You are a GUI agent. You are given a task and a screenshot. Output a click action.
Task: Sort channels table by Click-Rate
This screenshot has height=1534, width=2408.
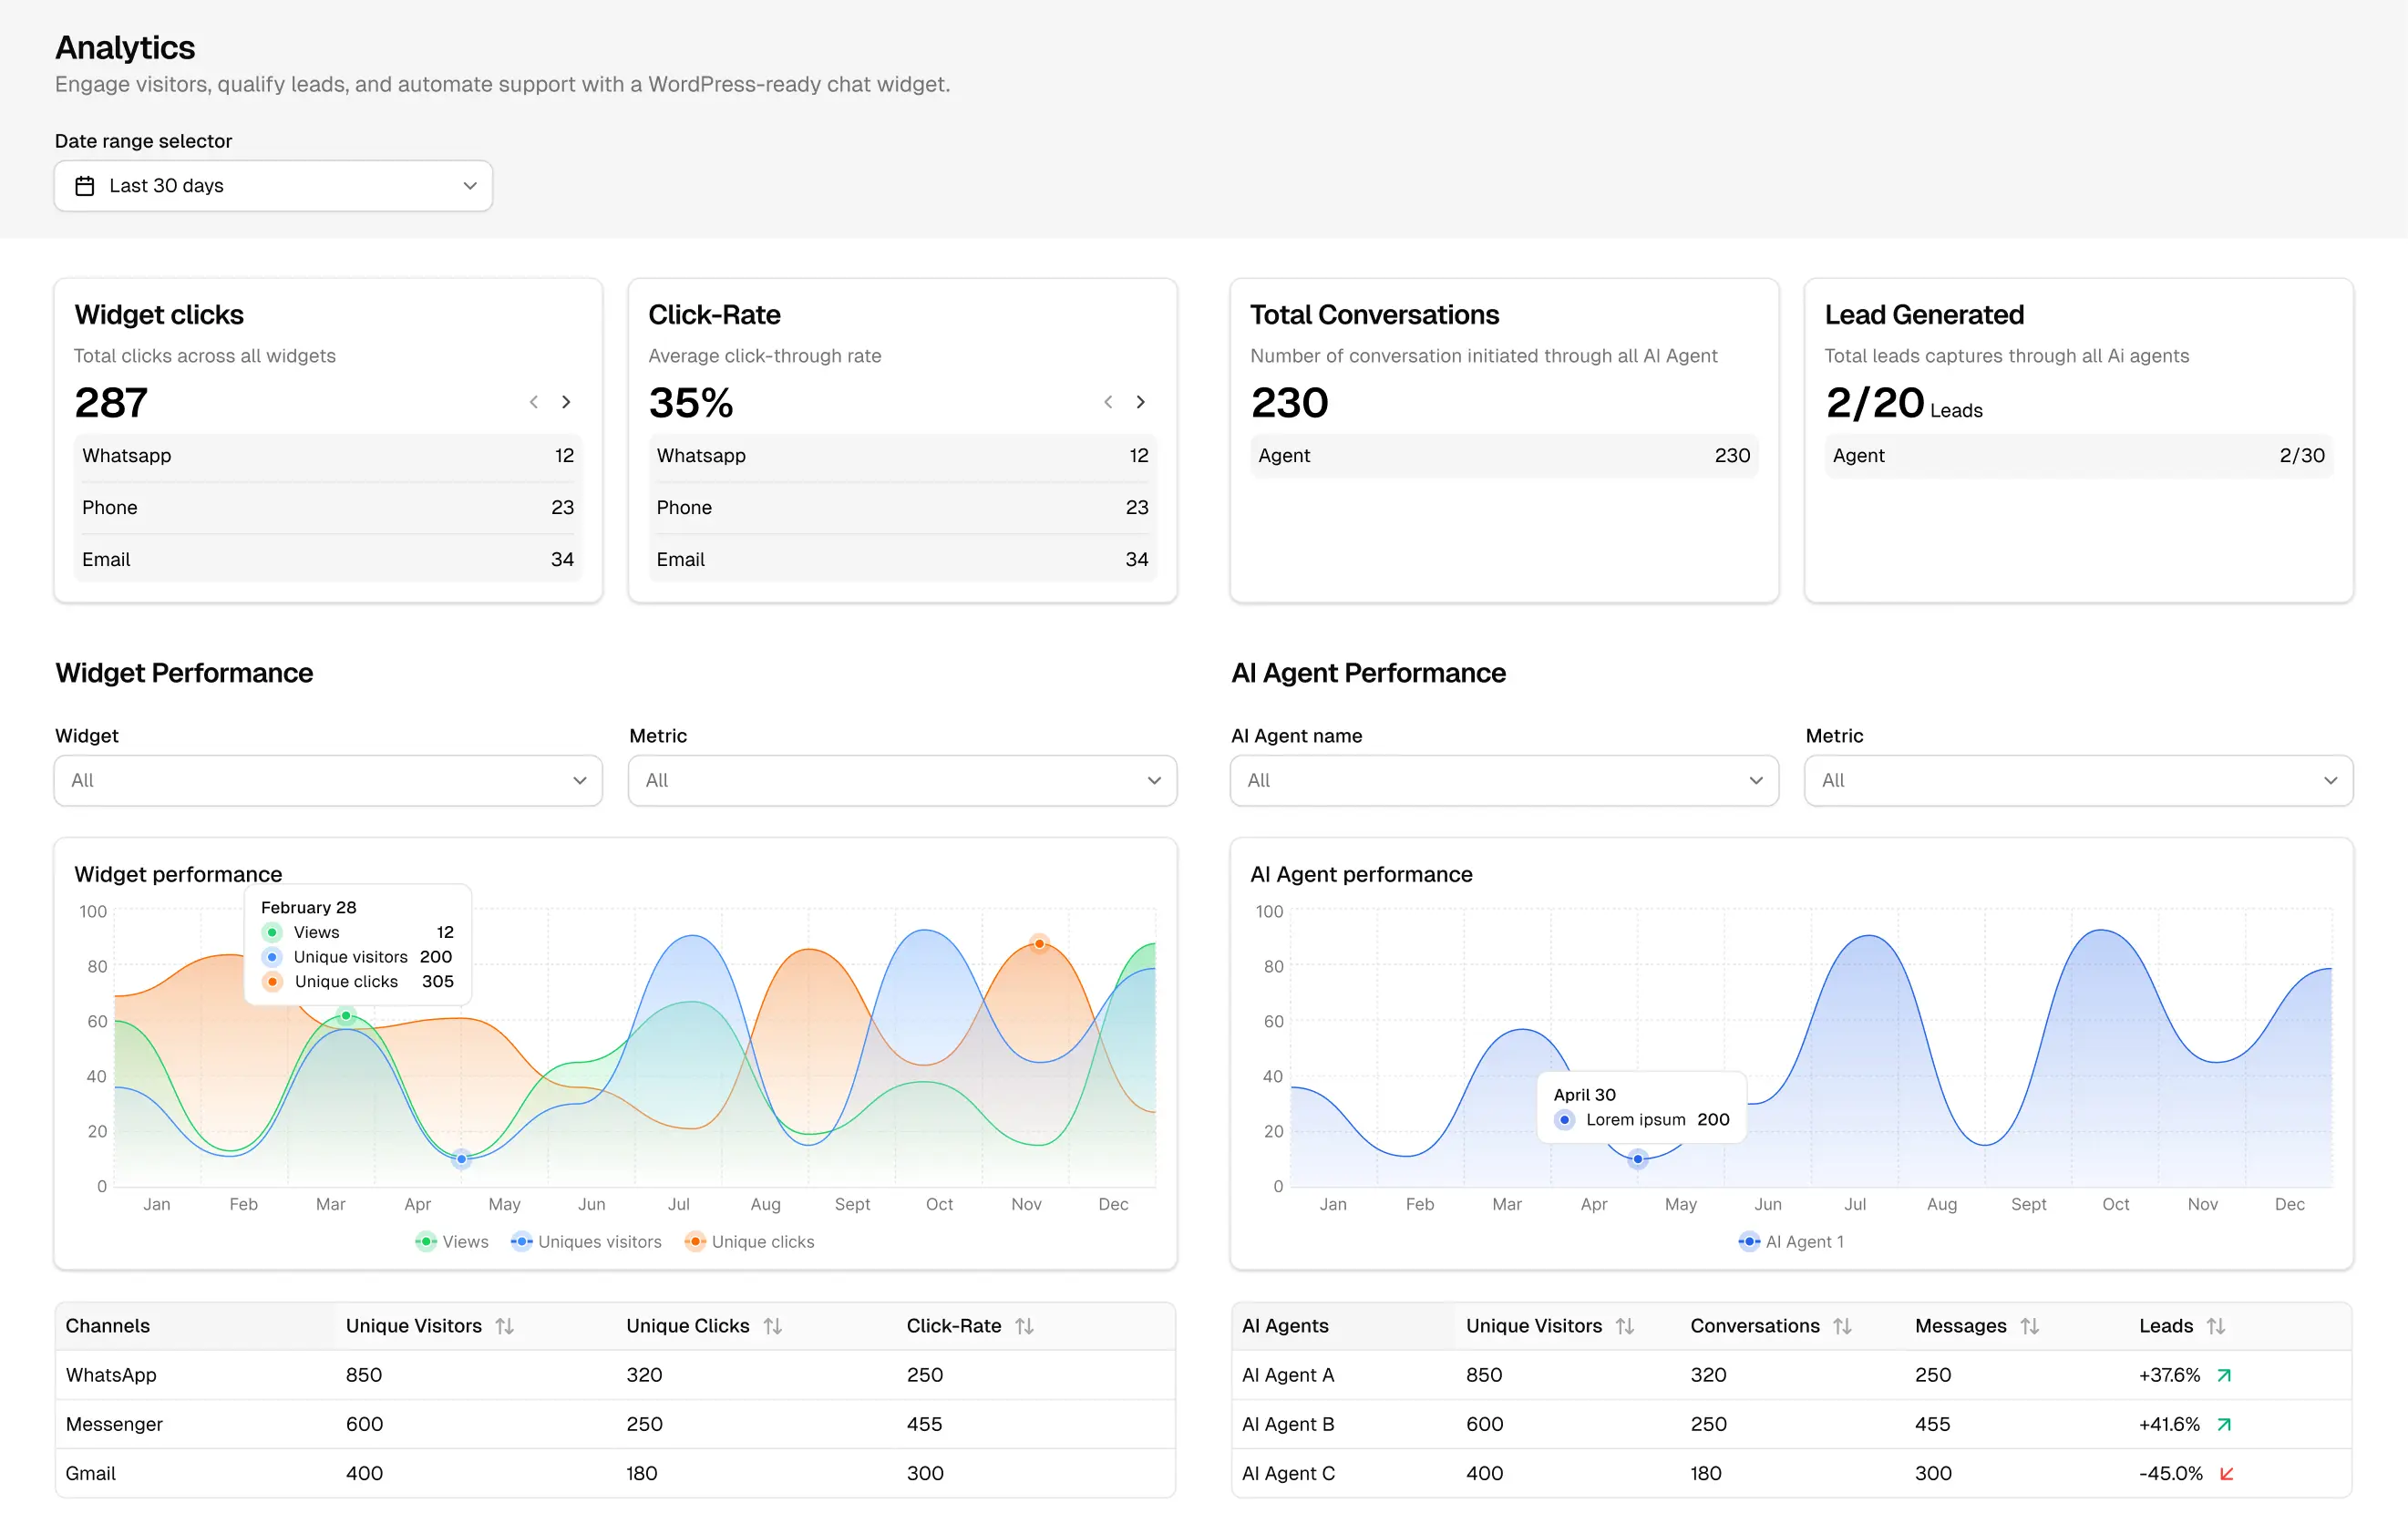coord(1025,1326)
